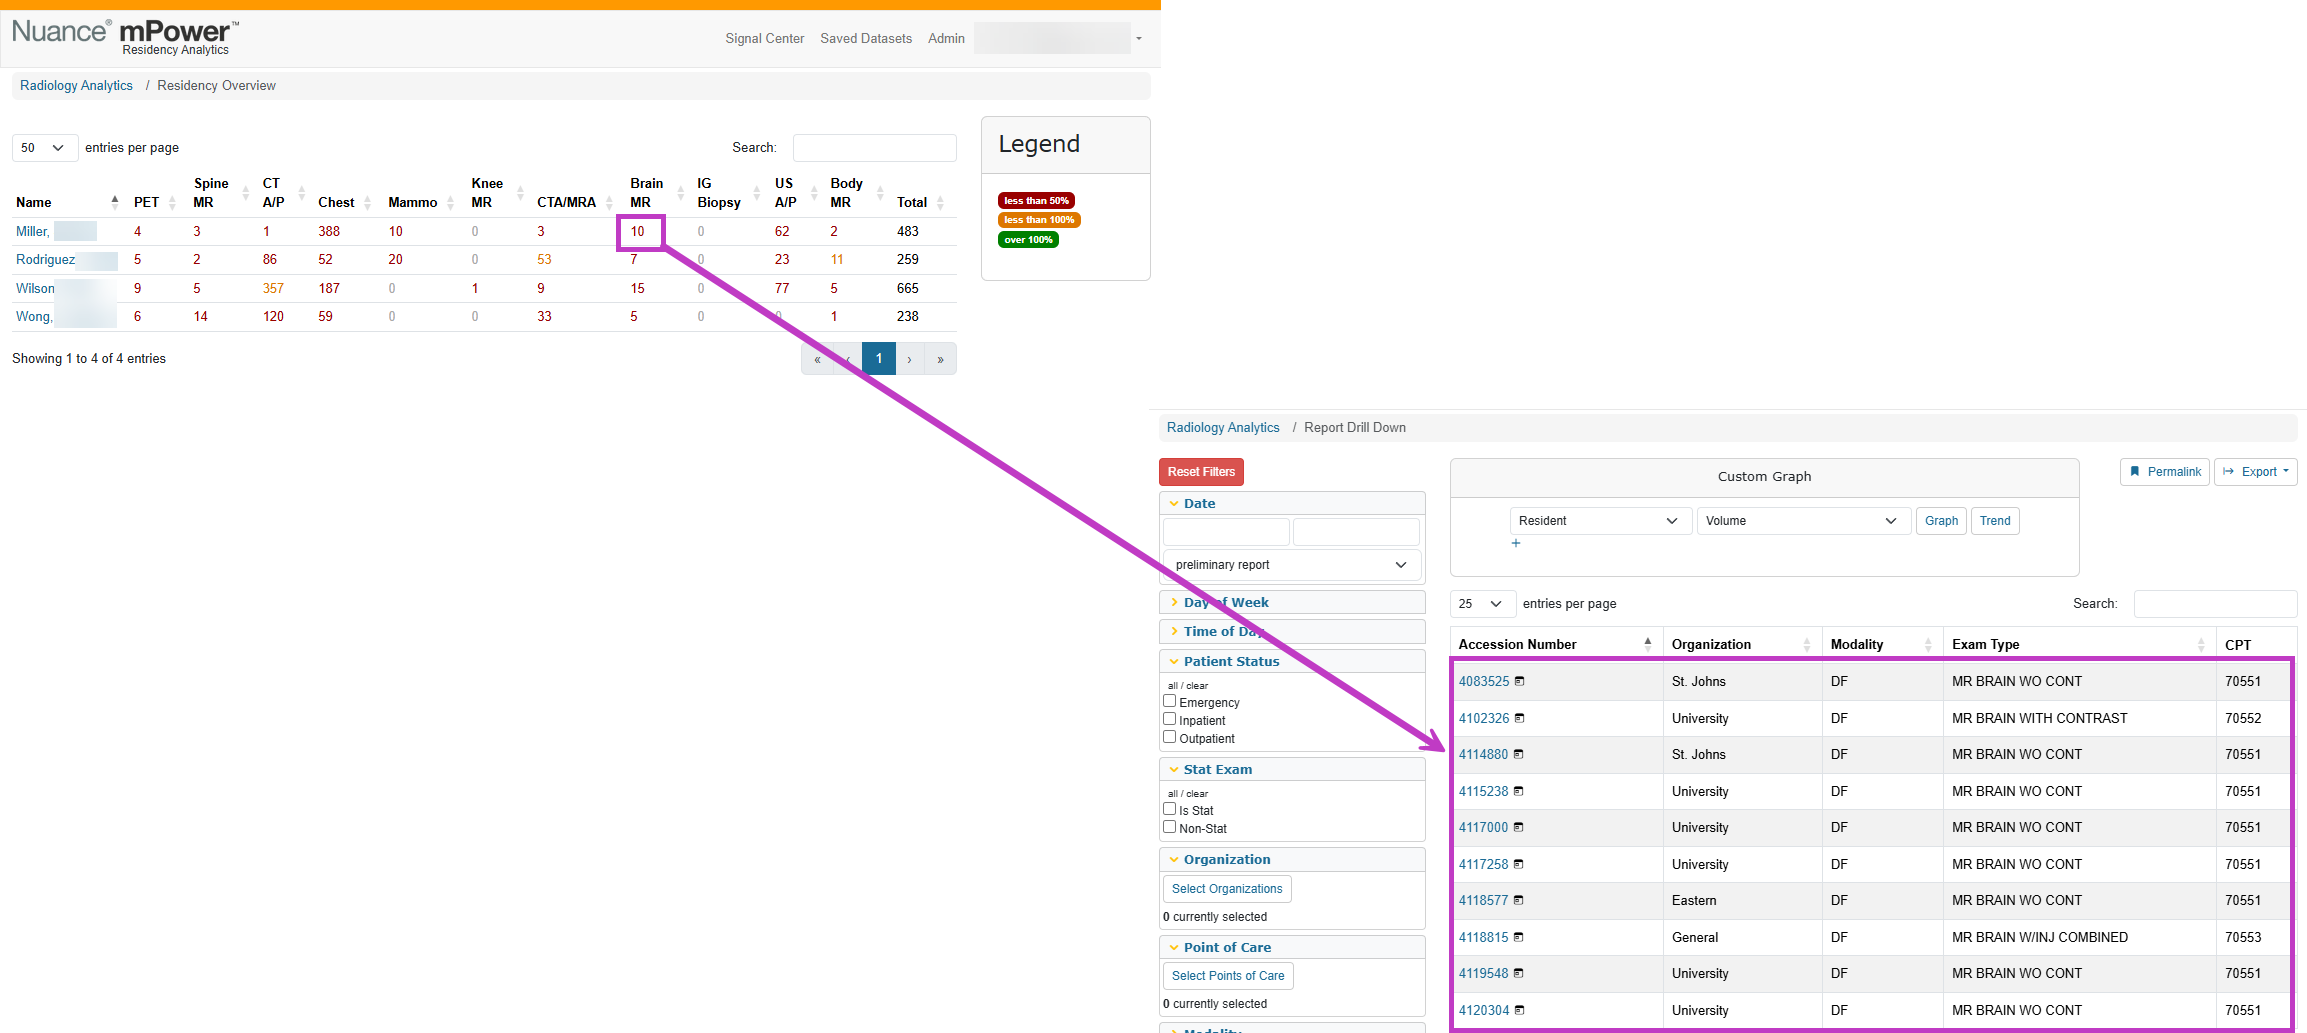2307x1033 pixels.
Task: Check the Inpatient patient status box
Action: (x=1169, y=719)
